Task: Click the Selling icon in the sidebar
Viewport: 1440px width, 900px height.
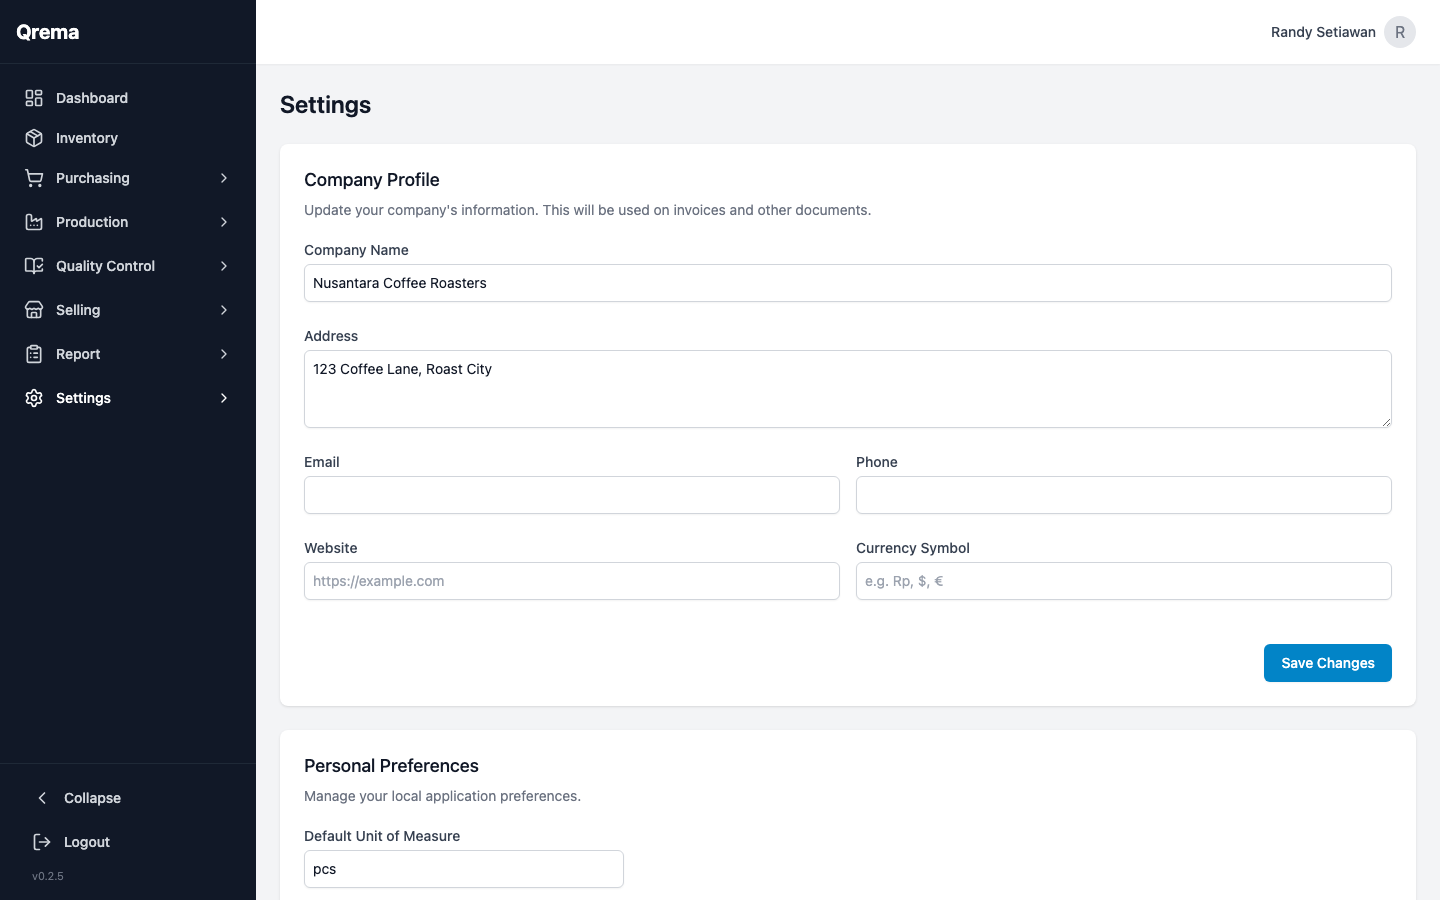Action: click(33, 310)
